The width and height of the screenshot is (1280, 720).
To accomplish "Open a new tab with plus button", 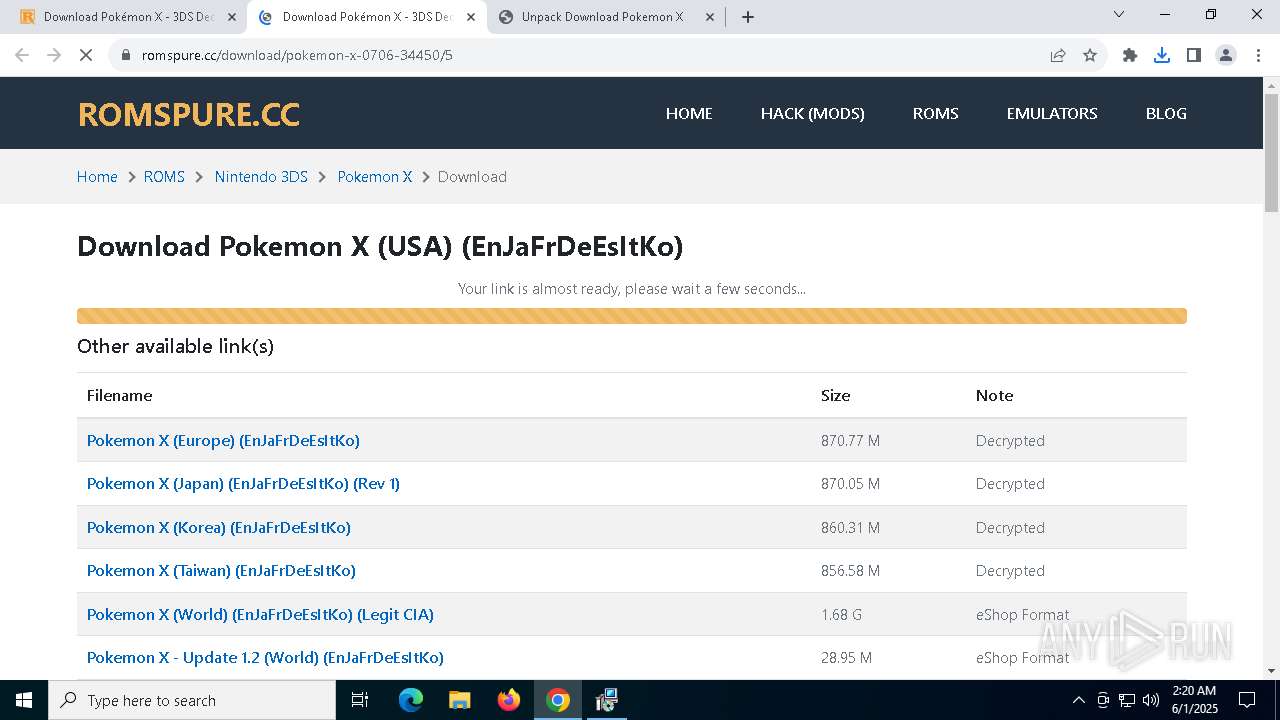I will pos(748,16).
